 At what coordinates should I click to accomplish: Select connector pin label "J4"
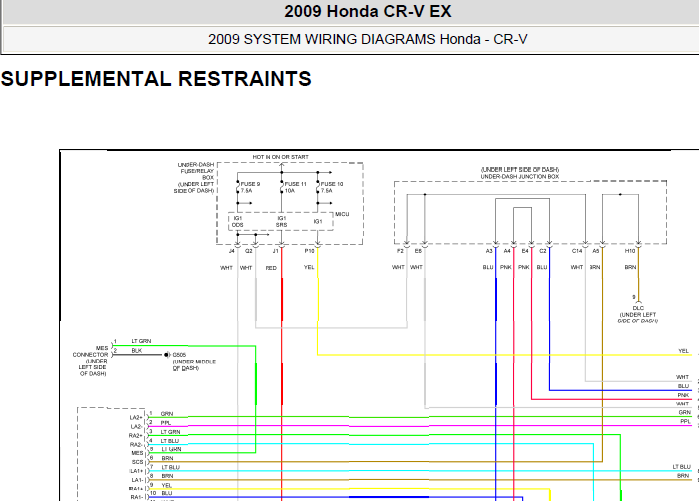pos(231,251)
